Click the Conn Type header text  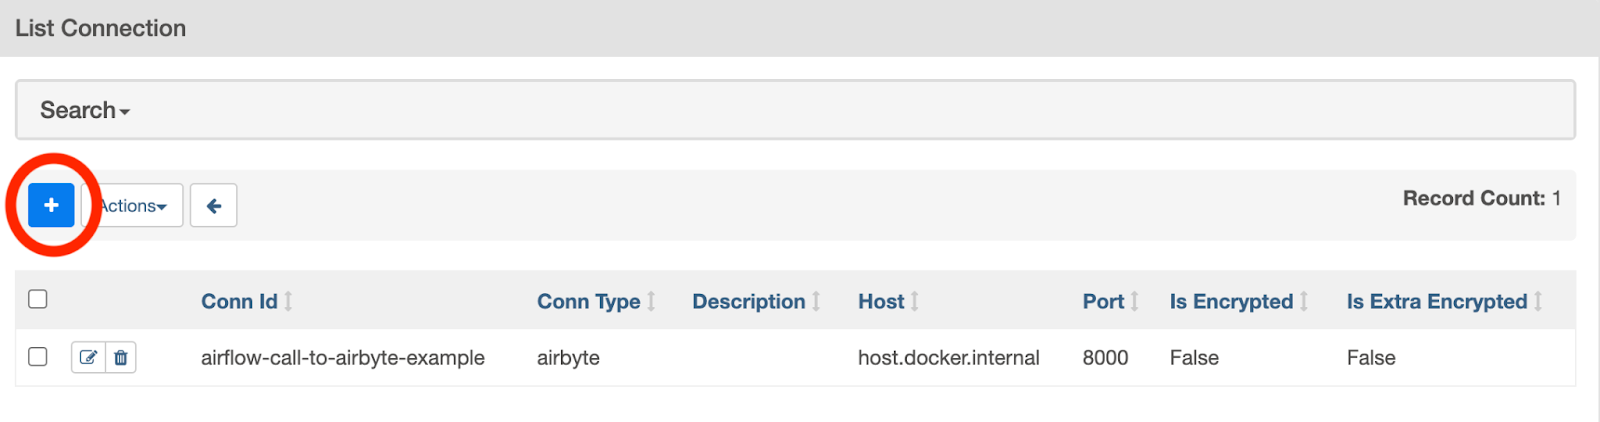click(x=588, y=301)
